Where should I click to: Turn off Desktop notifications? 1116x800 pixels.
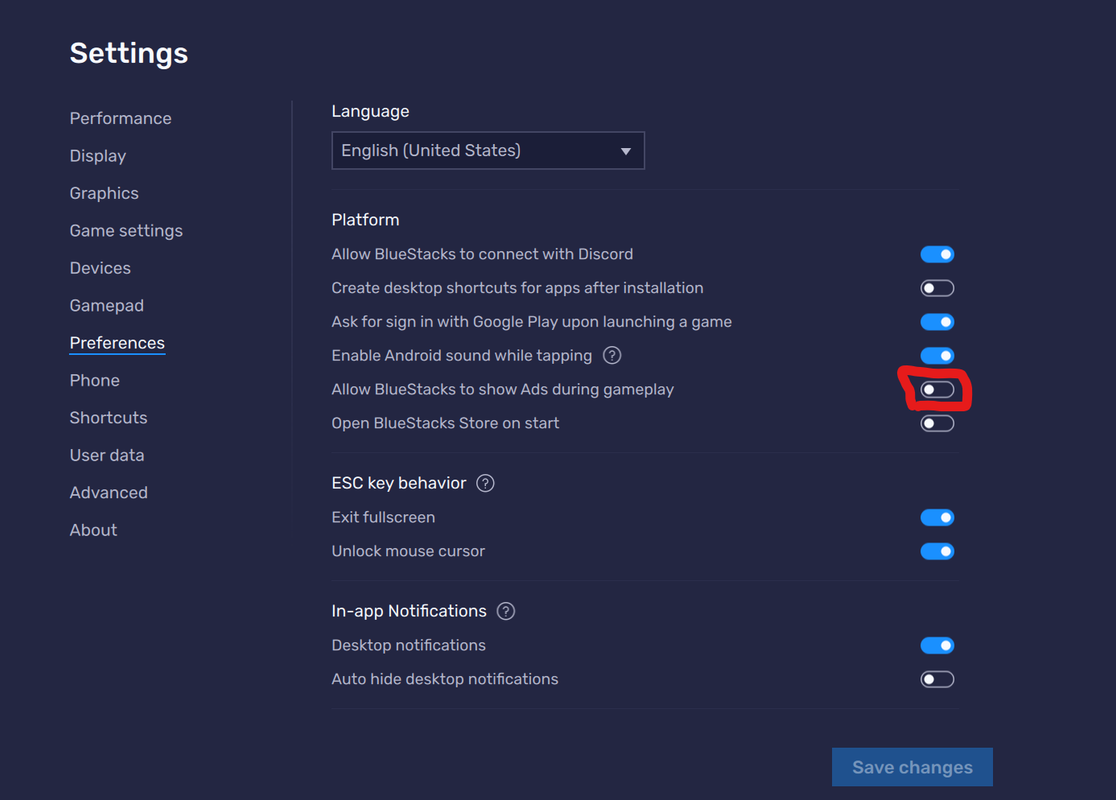pyautogui.click(x=937, y=646)
